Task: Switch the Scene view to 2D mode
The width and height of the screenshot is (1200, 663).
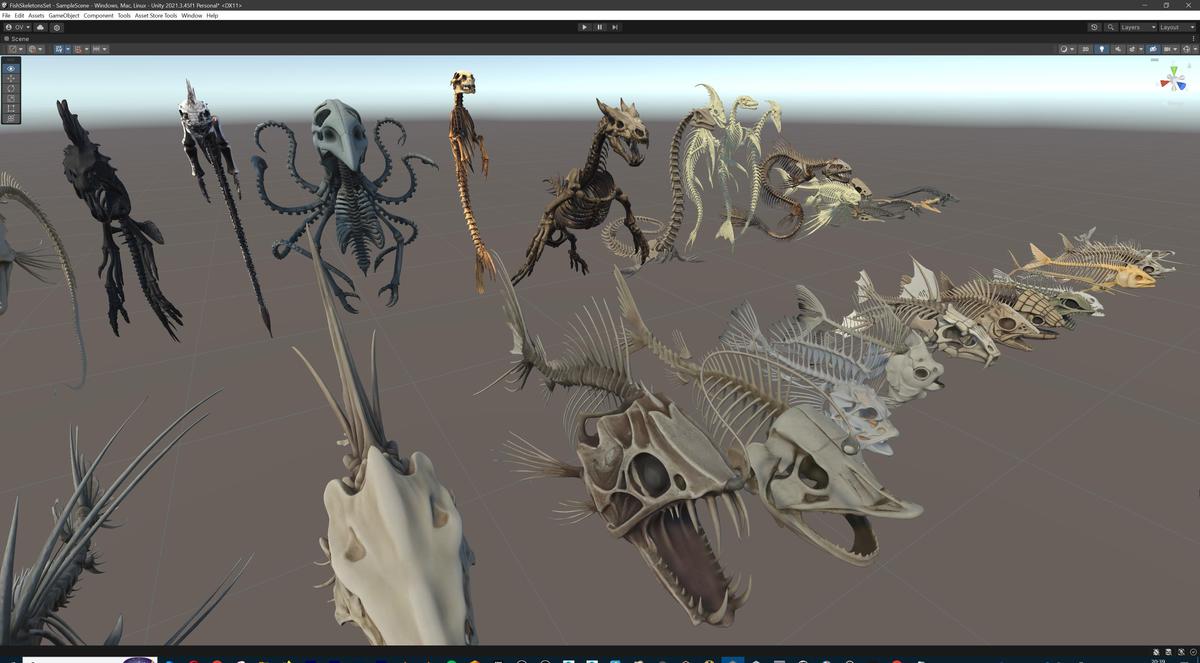Action: coord(1085,48)
